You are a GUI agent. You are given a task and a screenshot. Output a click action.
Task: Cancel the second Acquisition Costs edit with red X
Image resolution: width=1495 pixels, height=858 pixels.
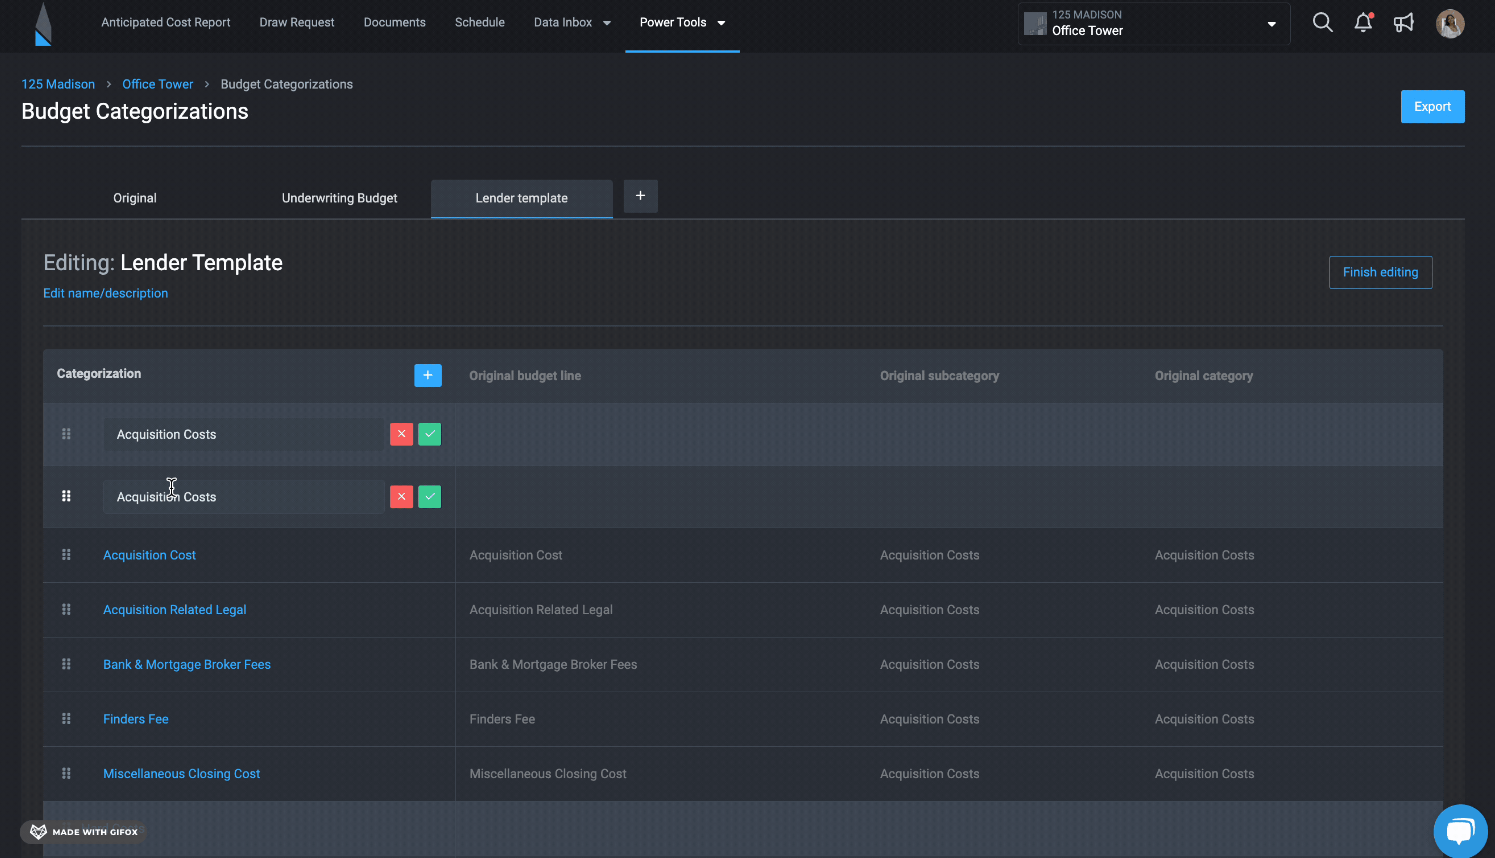[401, 496]
